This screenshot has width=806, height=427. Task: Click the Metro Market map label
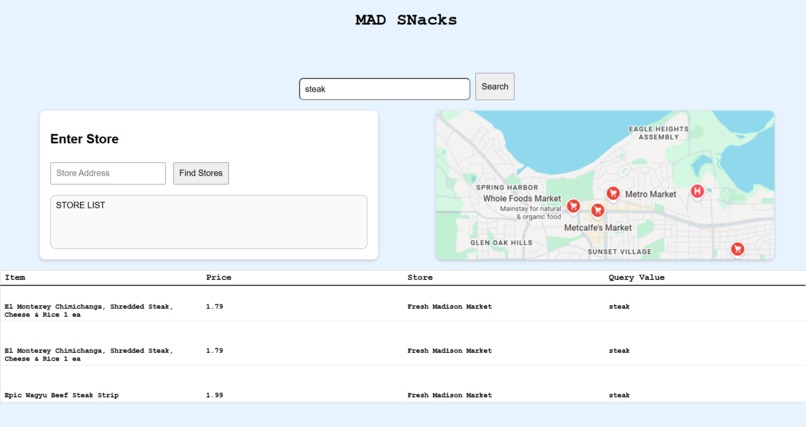(650, 194)
